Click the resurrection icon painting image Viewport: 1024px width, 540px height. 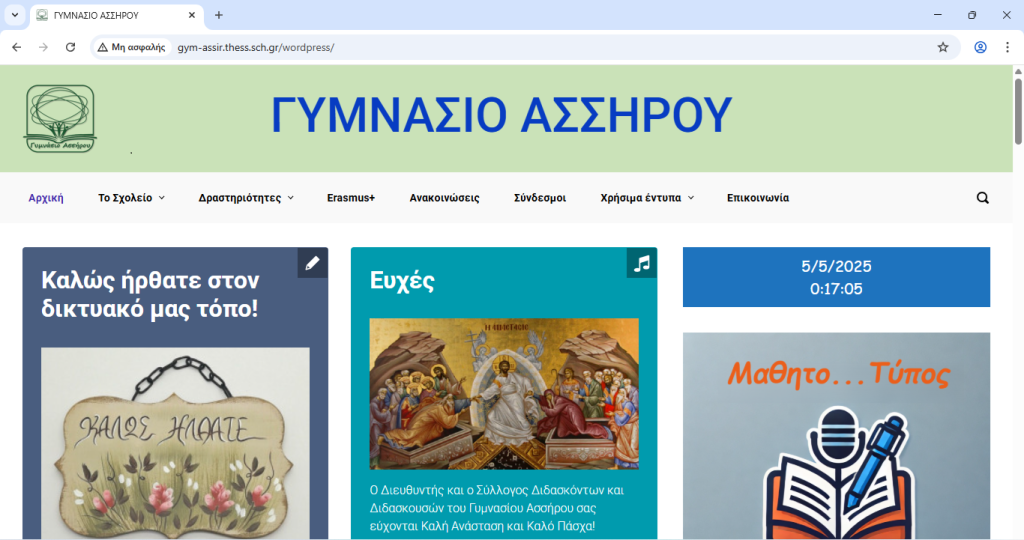click(504, 394)
